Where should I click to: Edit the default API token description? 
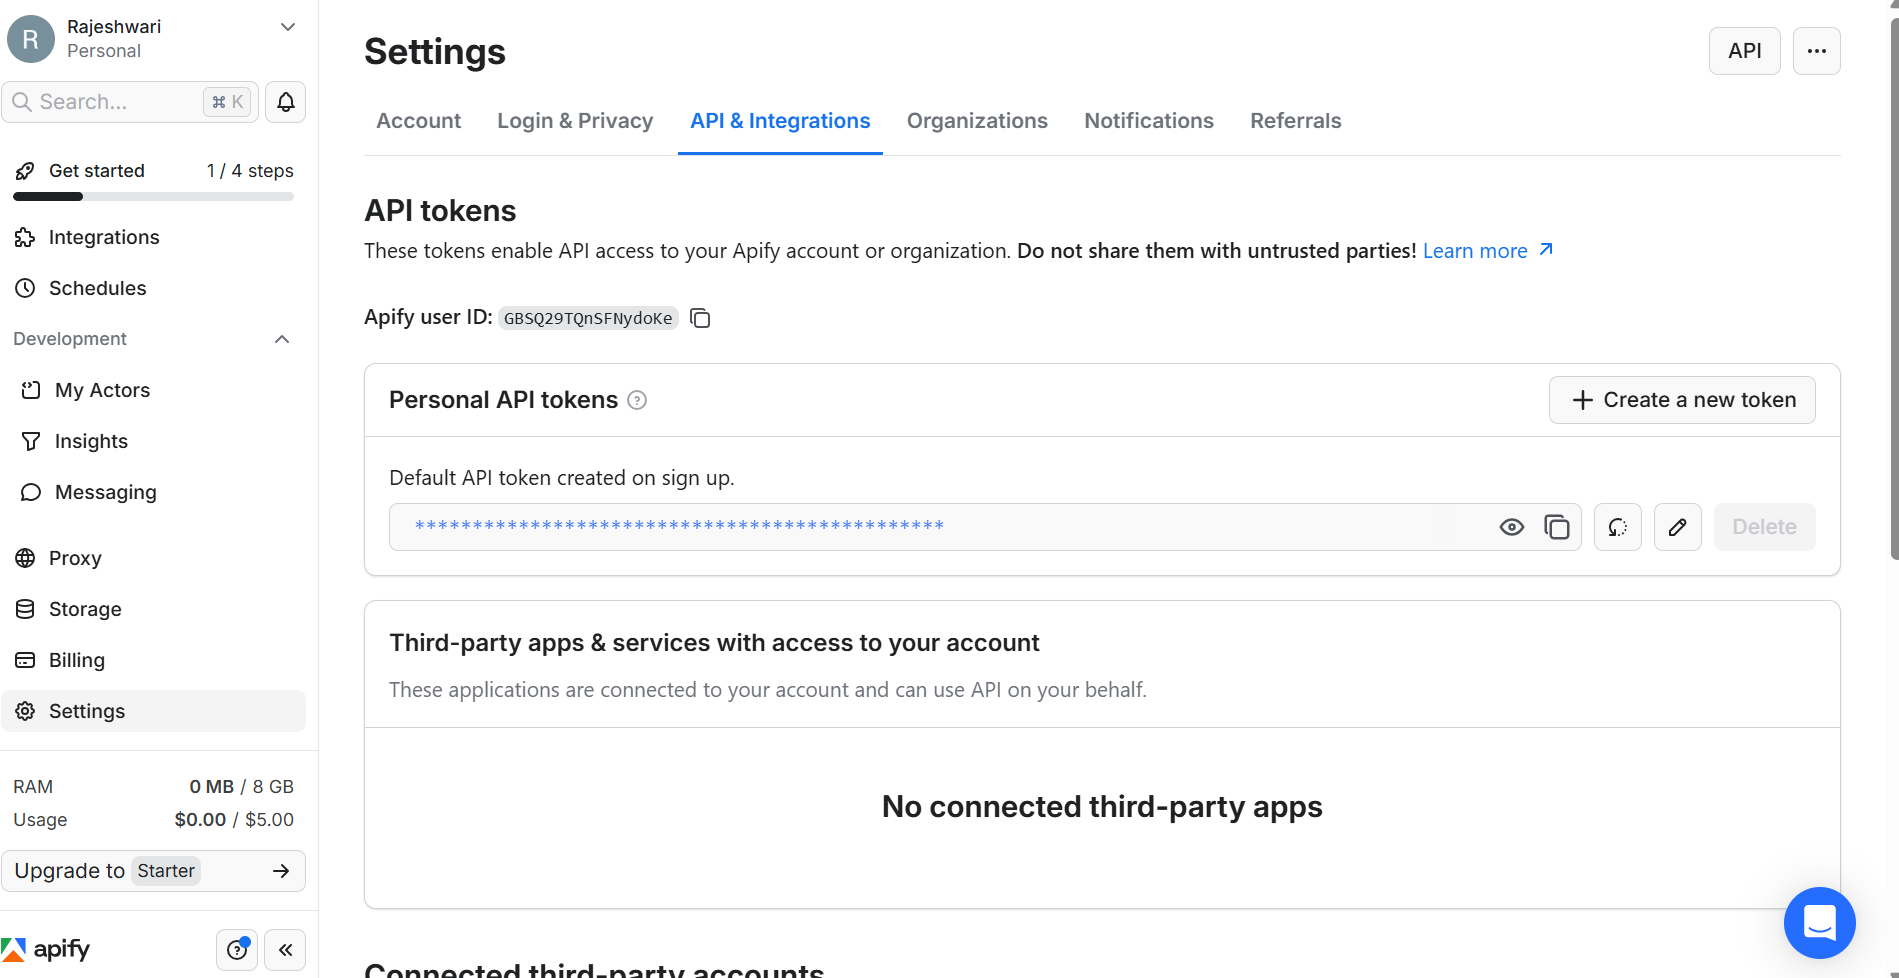(x=1677, y=526)
